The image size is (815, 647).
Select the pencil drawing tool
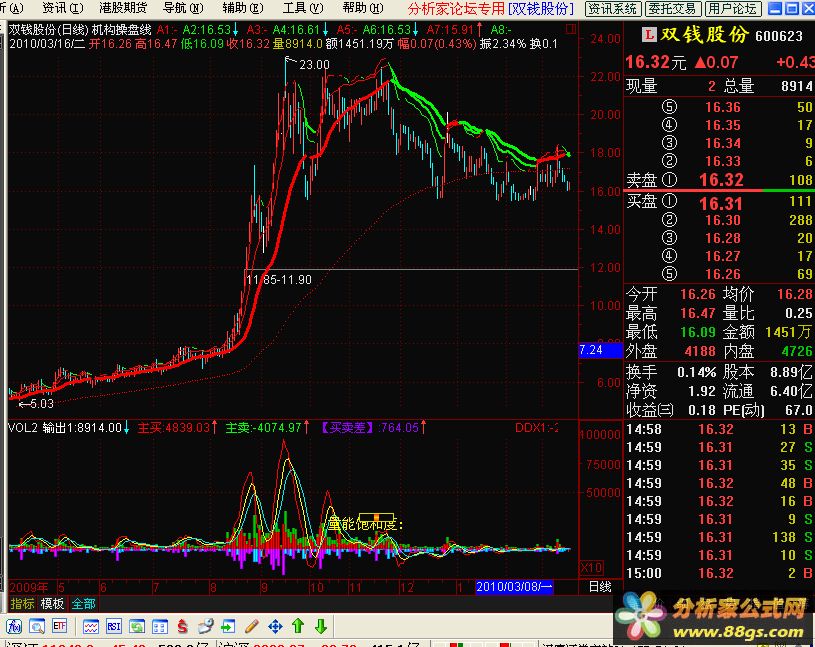point(252,626)
